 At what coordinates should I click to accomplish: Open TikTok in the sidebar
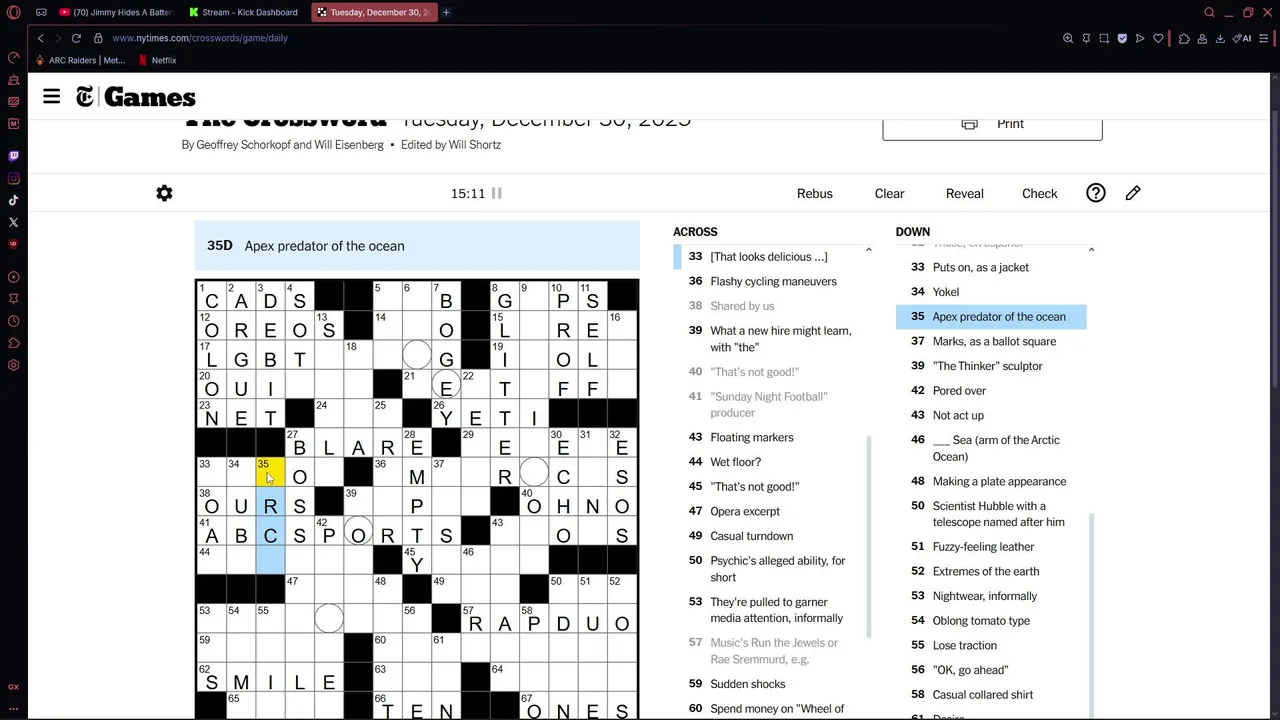coord(13,200)
